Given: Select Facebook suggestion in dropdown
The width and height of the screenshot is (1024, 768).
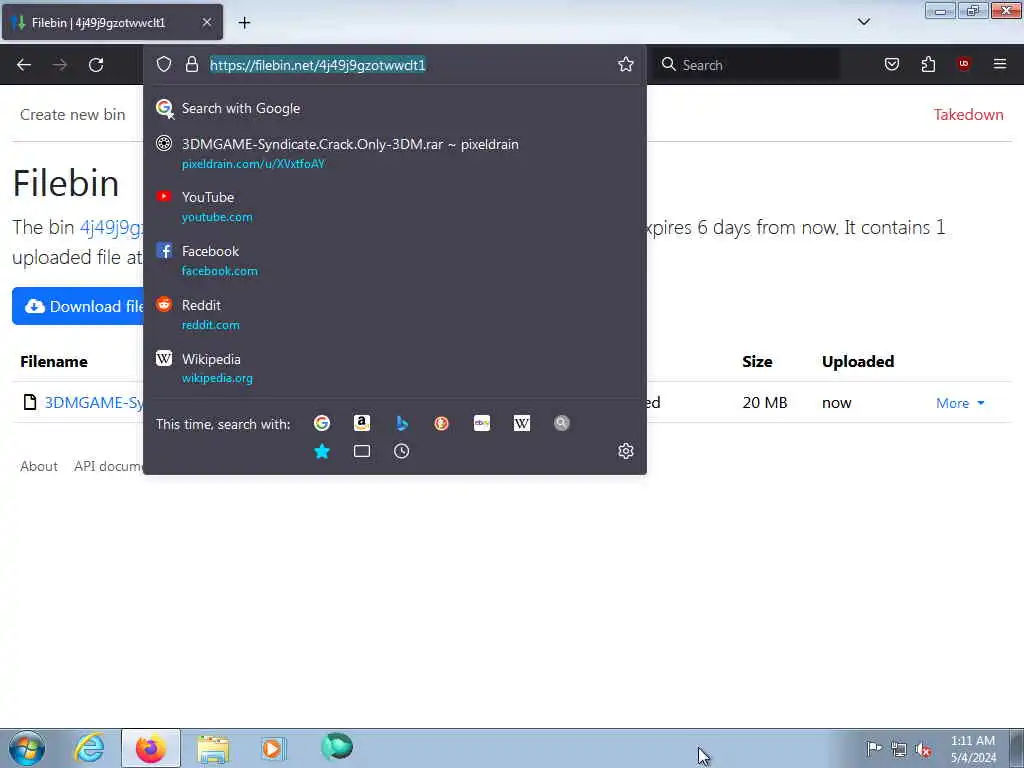Looking at the screenshot, I should click(394, 261).
